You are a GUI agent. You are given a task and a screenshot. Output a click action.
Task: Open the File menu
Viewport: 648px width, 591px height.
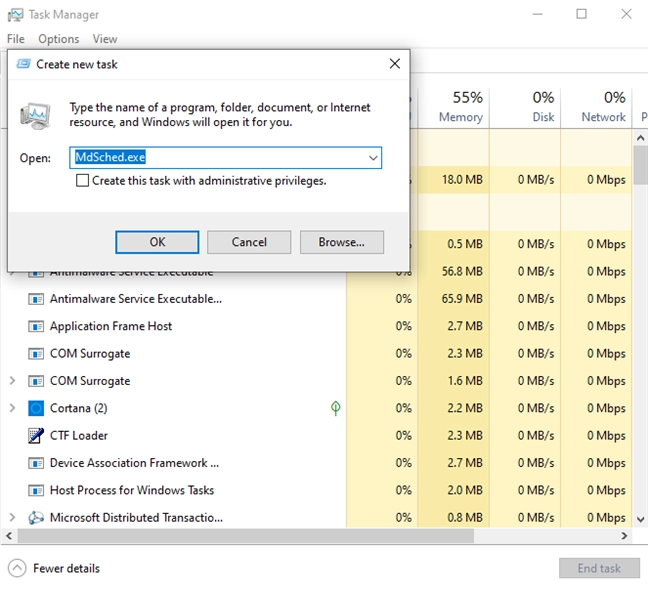pyautogui.click(x=16, y=39)
